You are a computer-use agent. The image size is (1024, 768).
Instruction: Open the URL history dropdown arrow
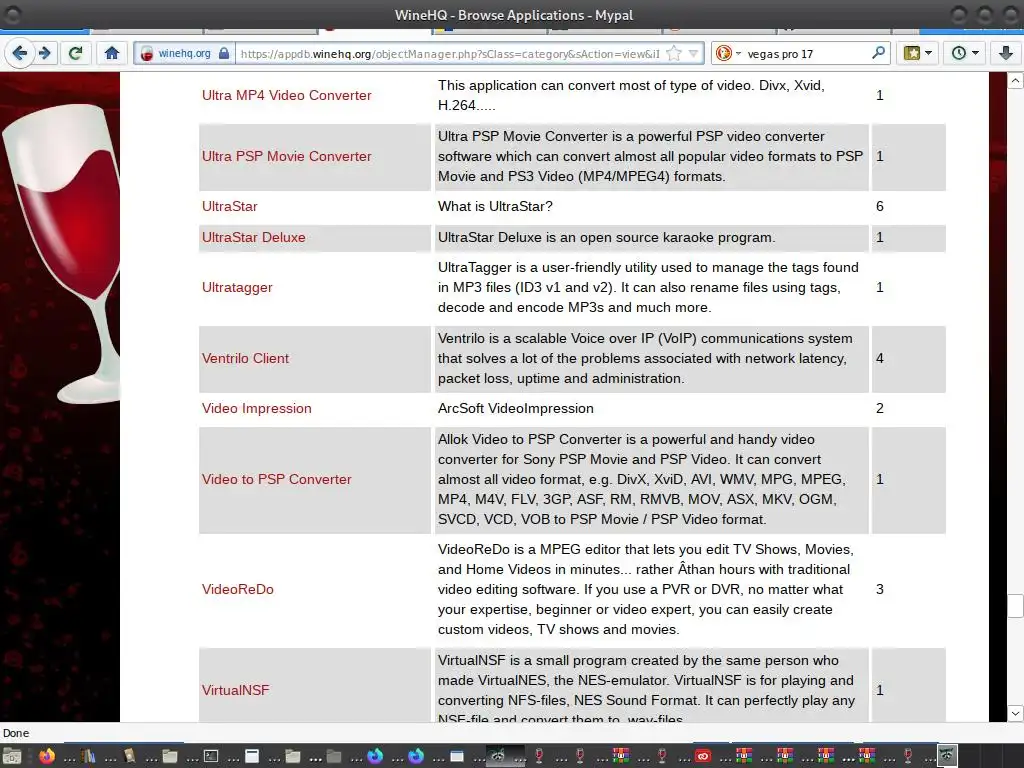point(694,54)
